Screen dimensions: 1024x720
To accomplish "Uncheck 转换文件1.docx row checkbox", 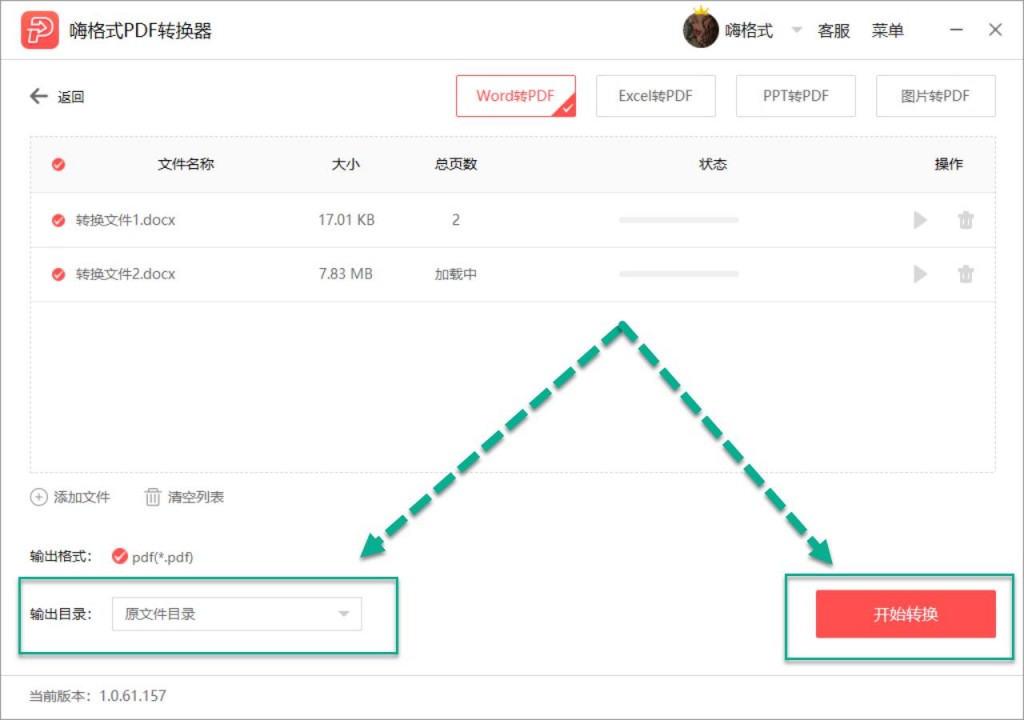I will [58, 220].
